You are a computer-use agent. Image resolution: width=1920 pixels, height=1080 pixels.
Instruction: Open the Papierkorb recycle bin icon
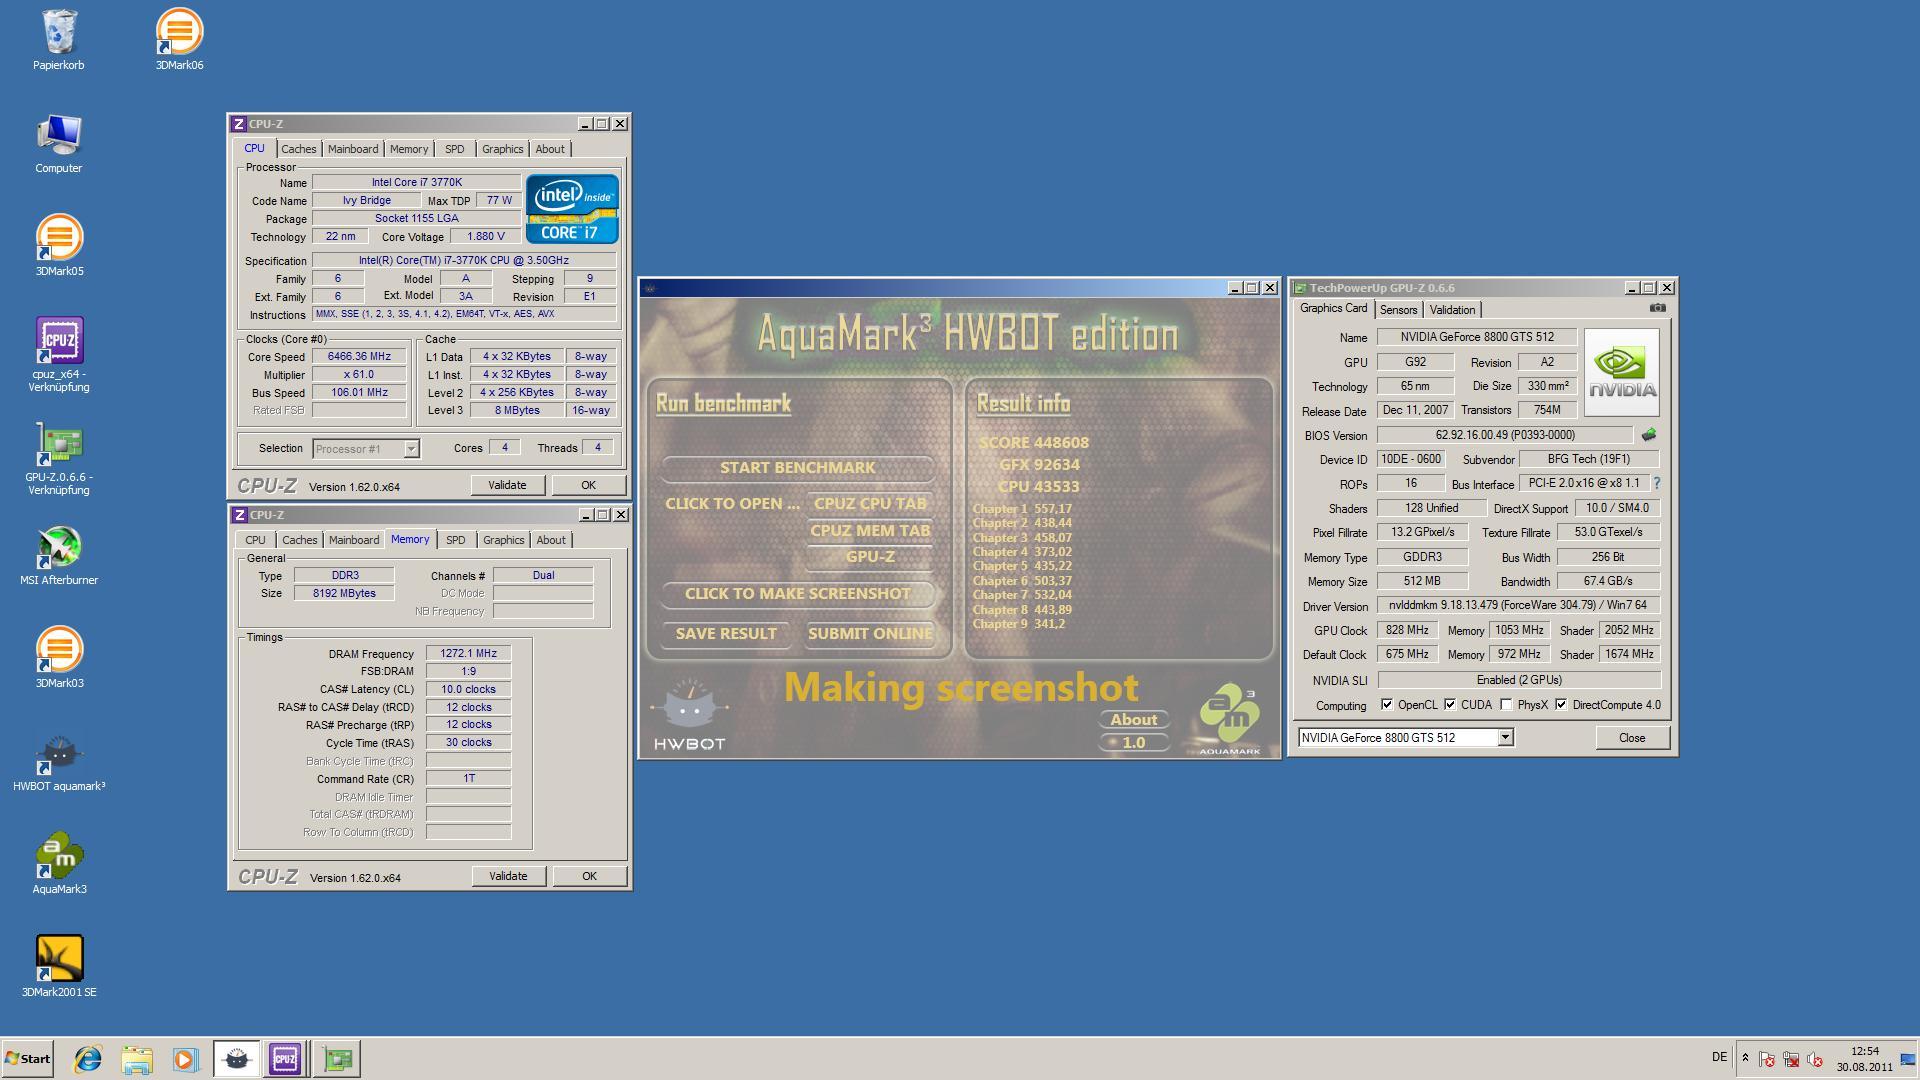pyautogui.click(x=59, y=40)
